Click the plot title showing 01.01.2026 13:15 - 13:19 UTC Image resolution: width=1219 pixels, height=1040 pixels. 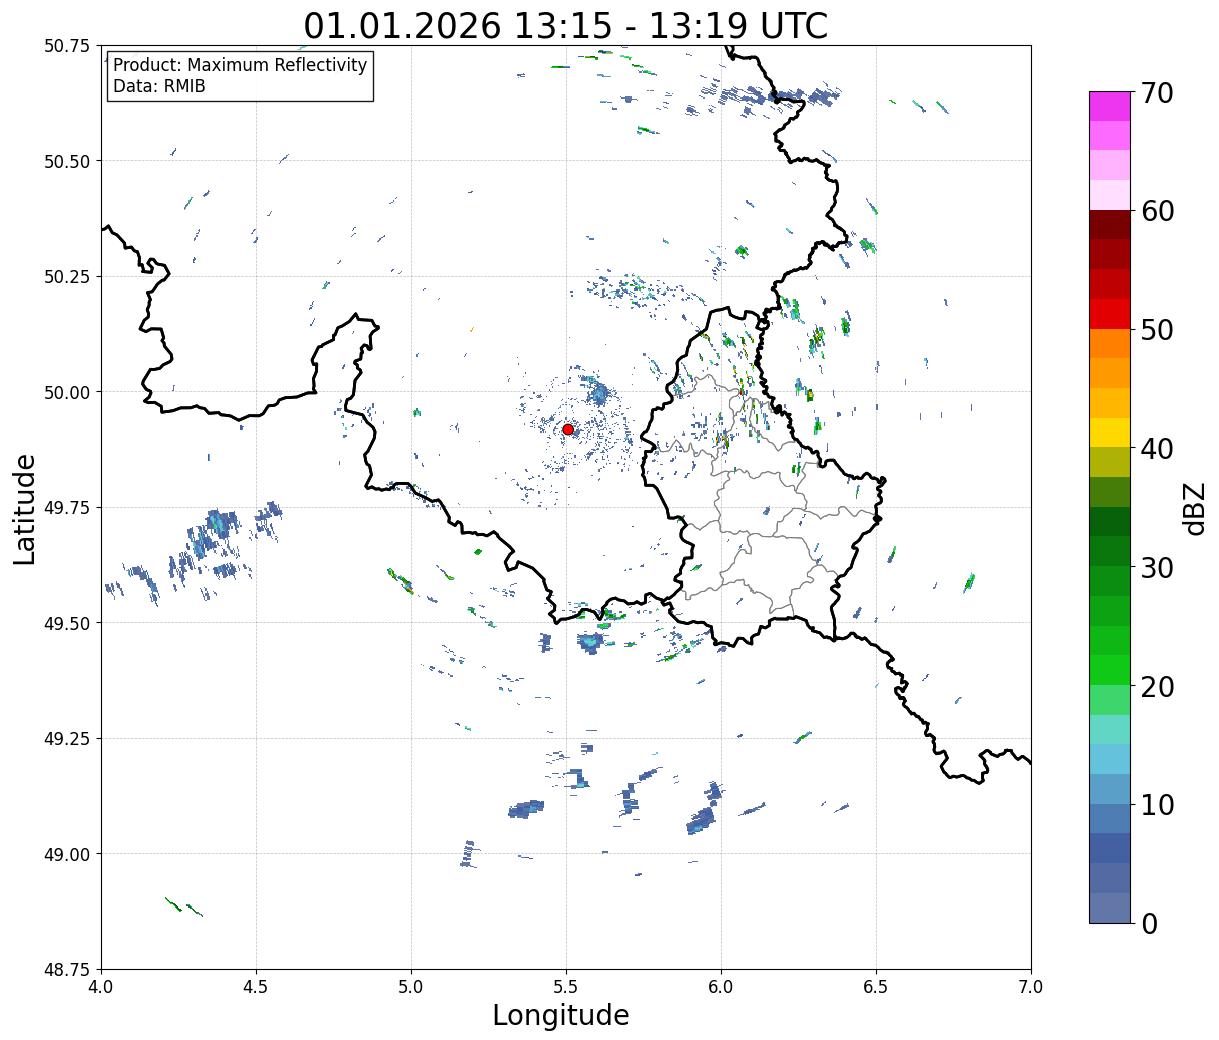(566, 25)
